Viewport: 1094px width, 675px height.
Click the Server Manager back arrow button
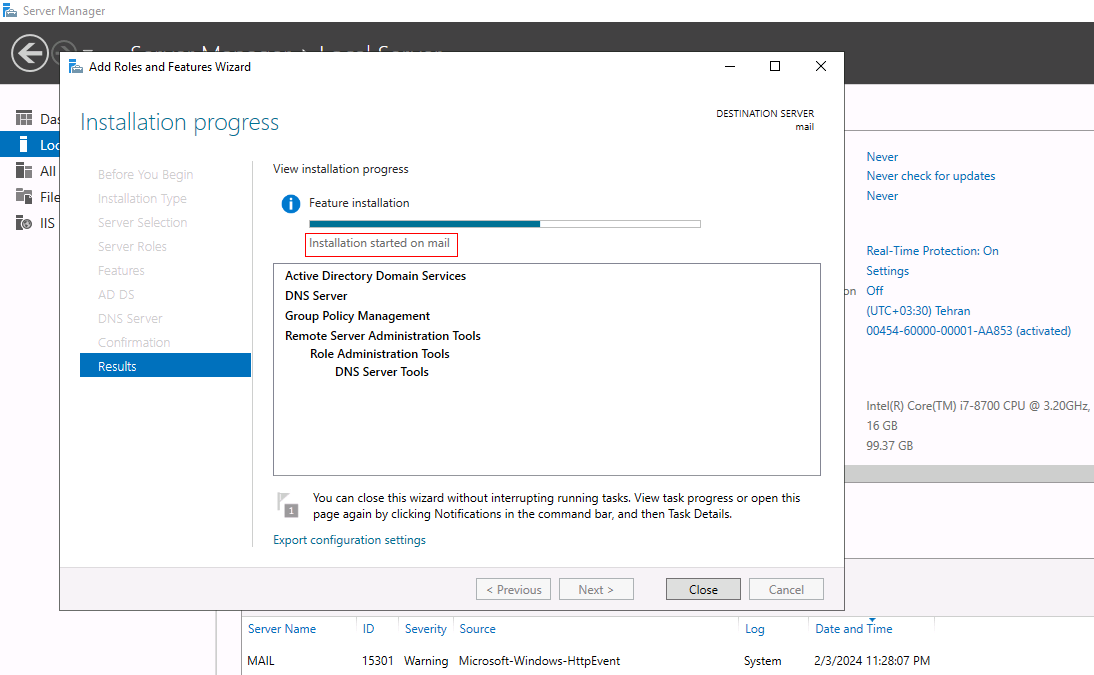[x=30, y=53]
